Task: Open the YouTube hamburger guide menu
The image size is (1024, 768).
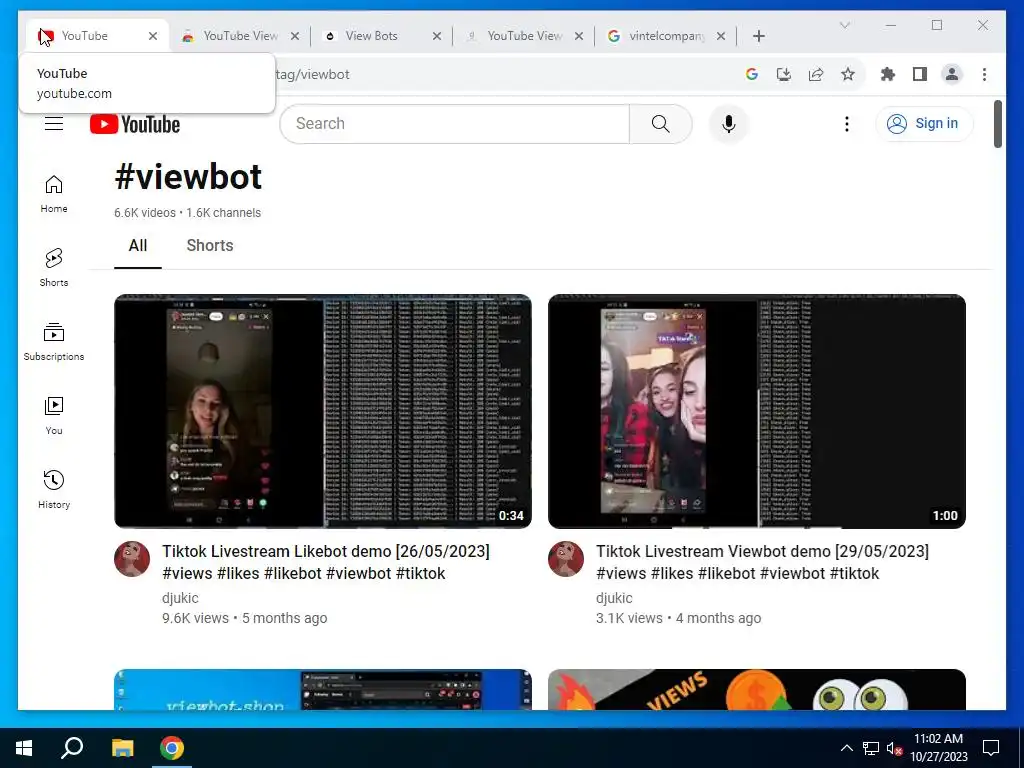Action: pos(54,123)
